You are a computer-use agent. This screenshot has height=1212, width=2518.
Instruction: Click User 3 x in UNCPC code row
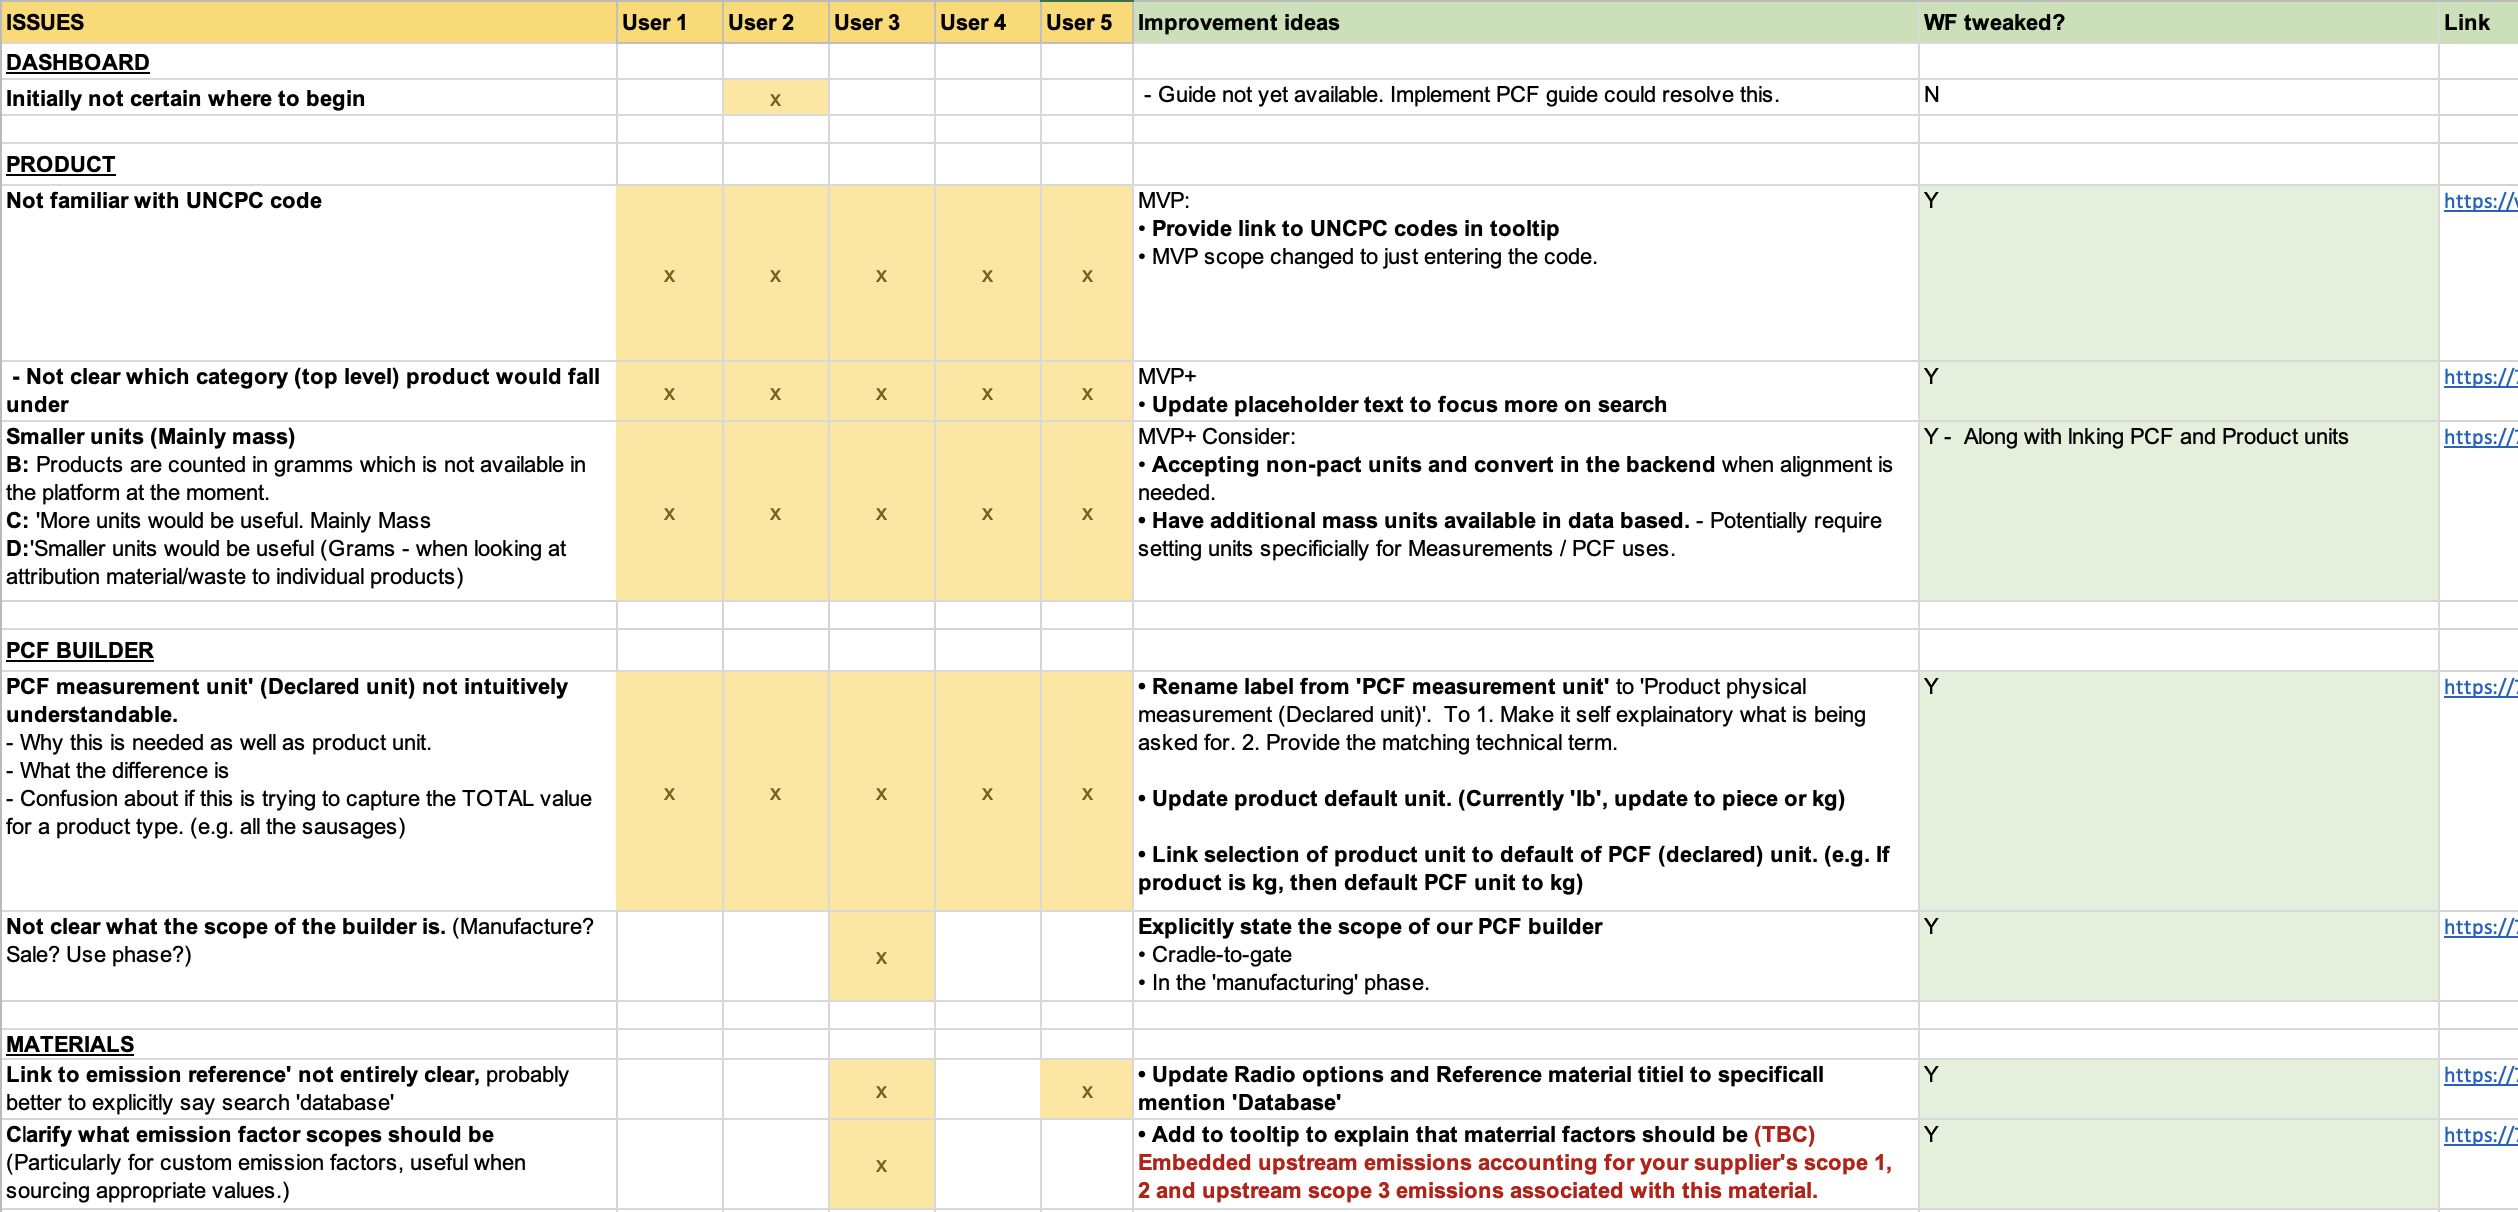(881, 275)
